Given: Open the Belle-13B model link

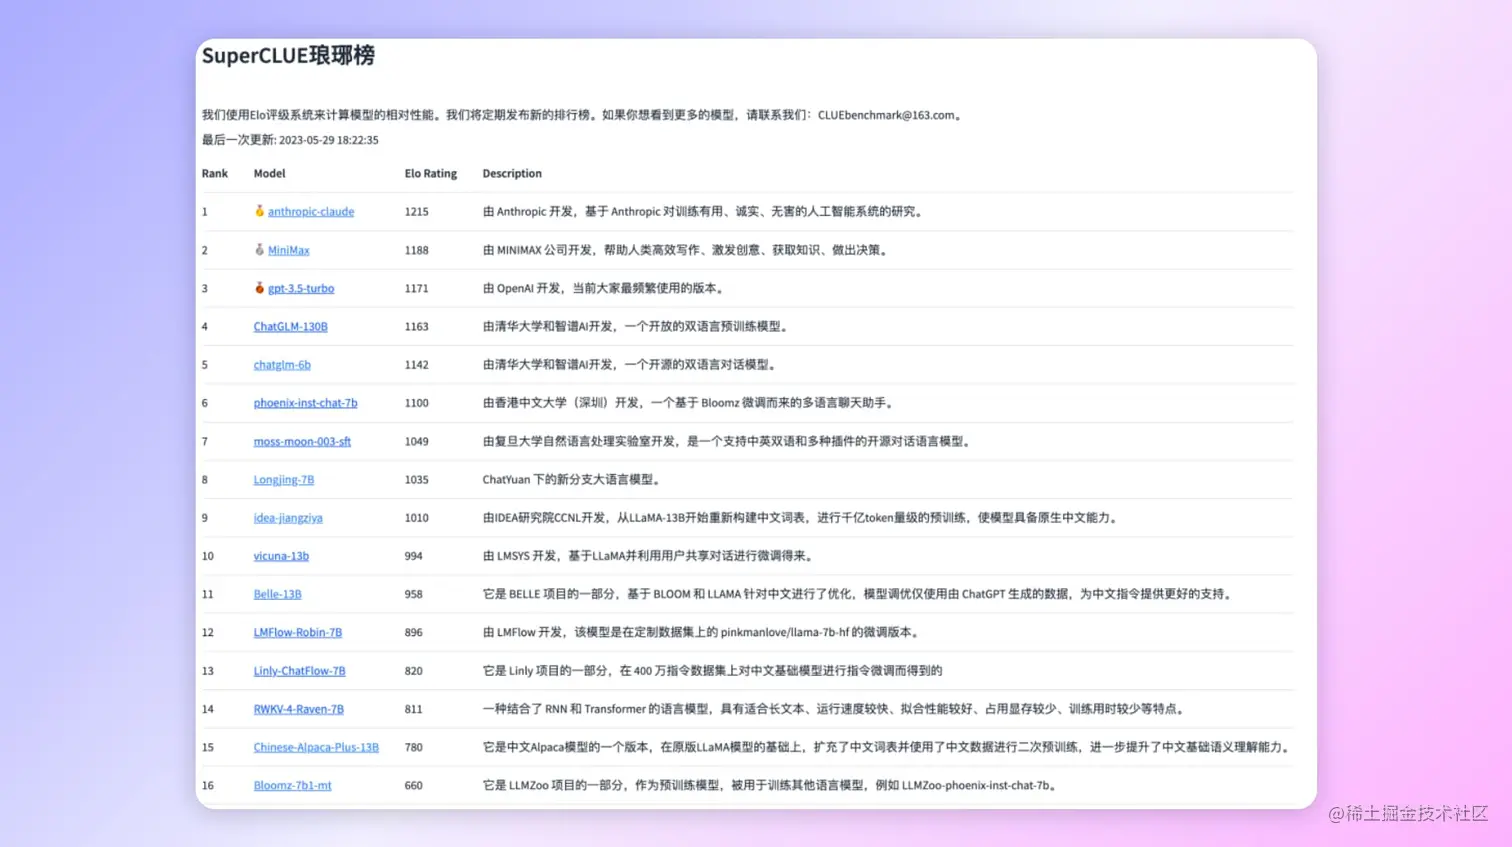Looking at the screenshot, I should click(277, 594).
